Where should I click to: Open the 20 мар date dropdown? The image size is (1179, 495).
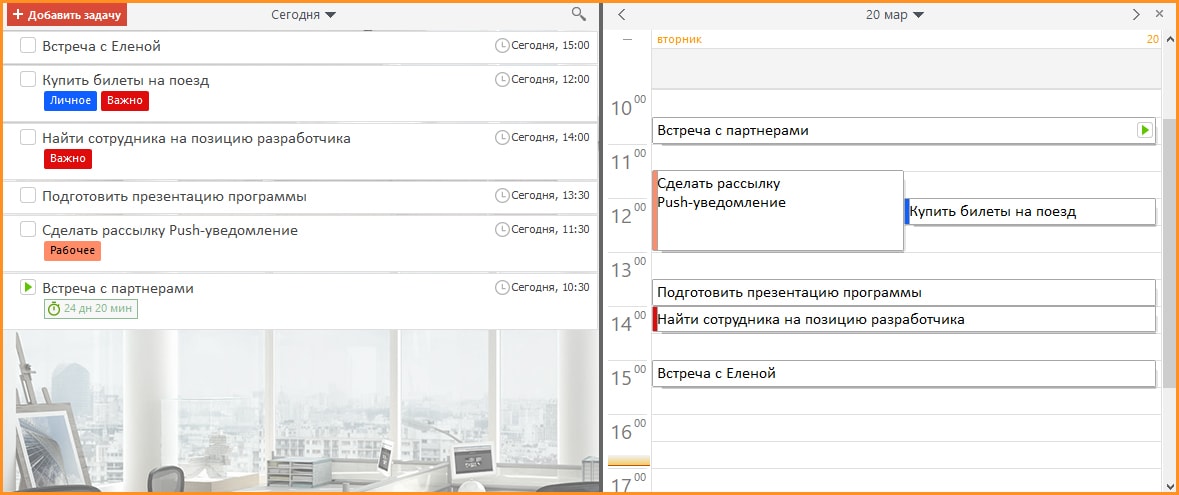pos(895,15)
